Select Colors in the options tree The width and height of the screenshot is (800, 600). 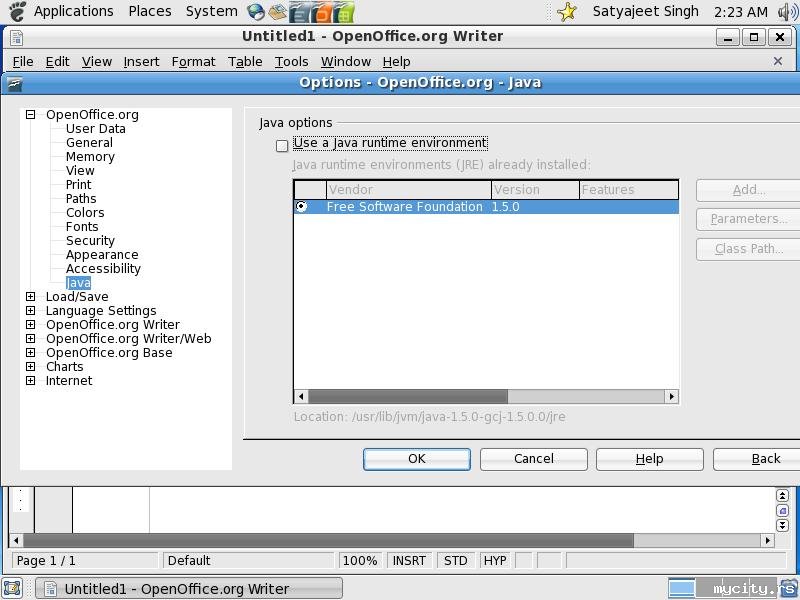tap(85, 213)
